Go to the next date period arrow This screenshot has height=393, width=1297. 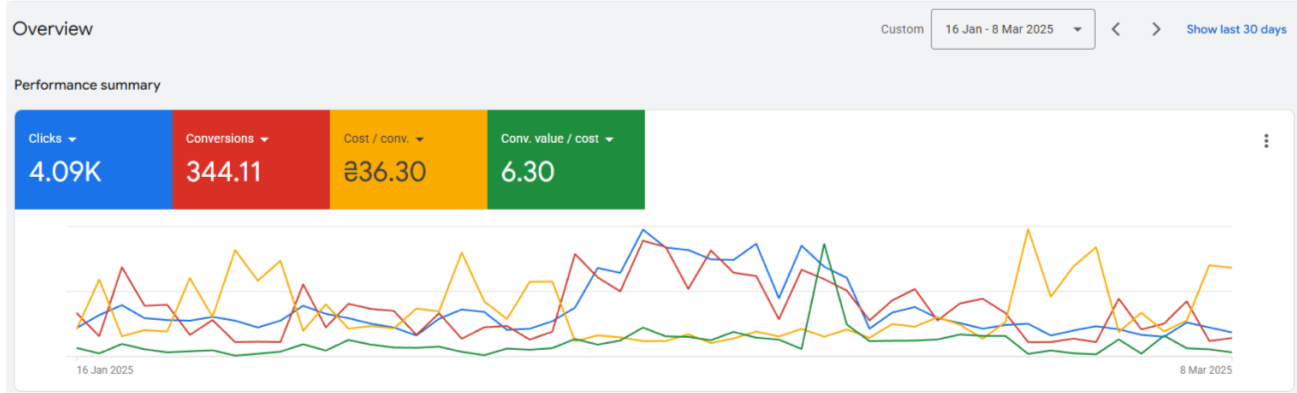[x=1156, y=29]
